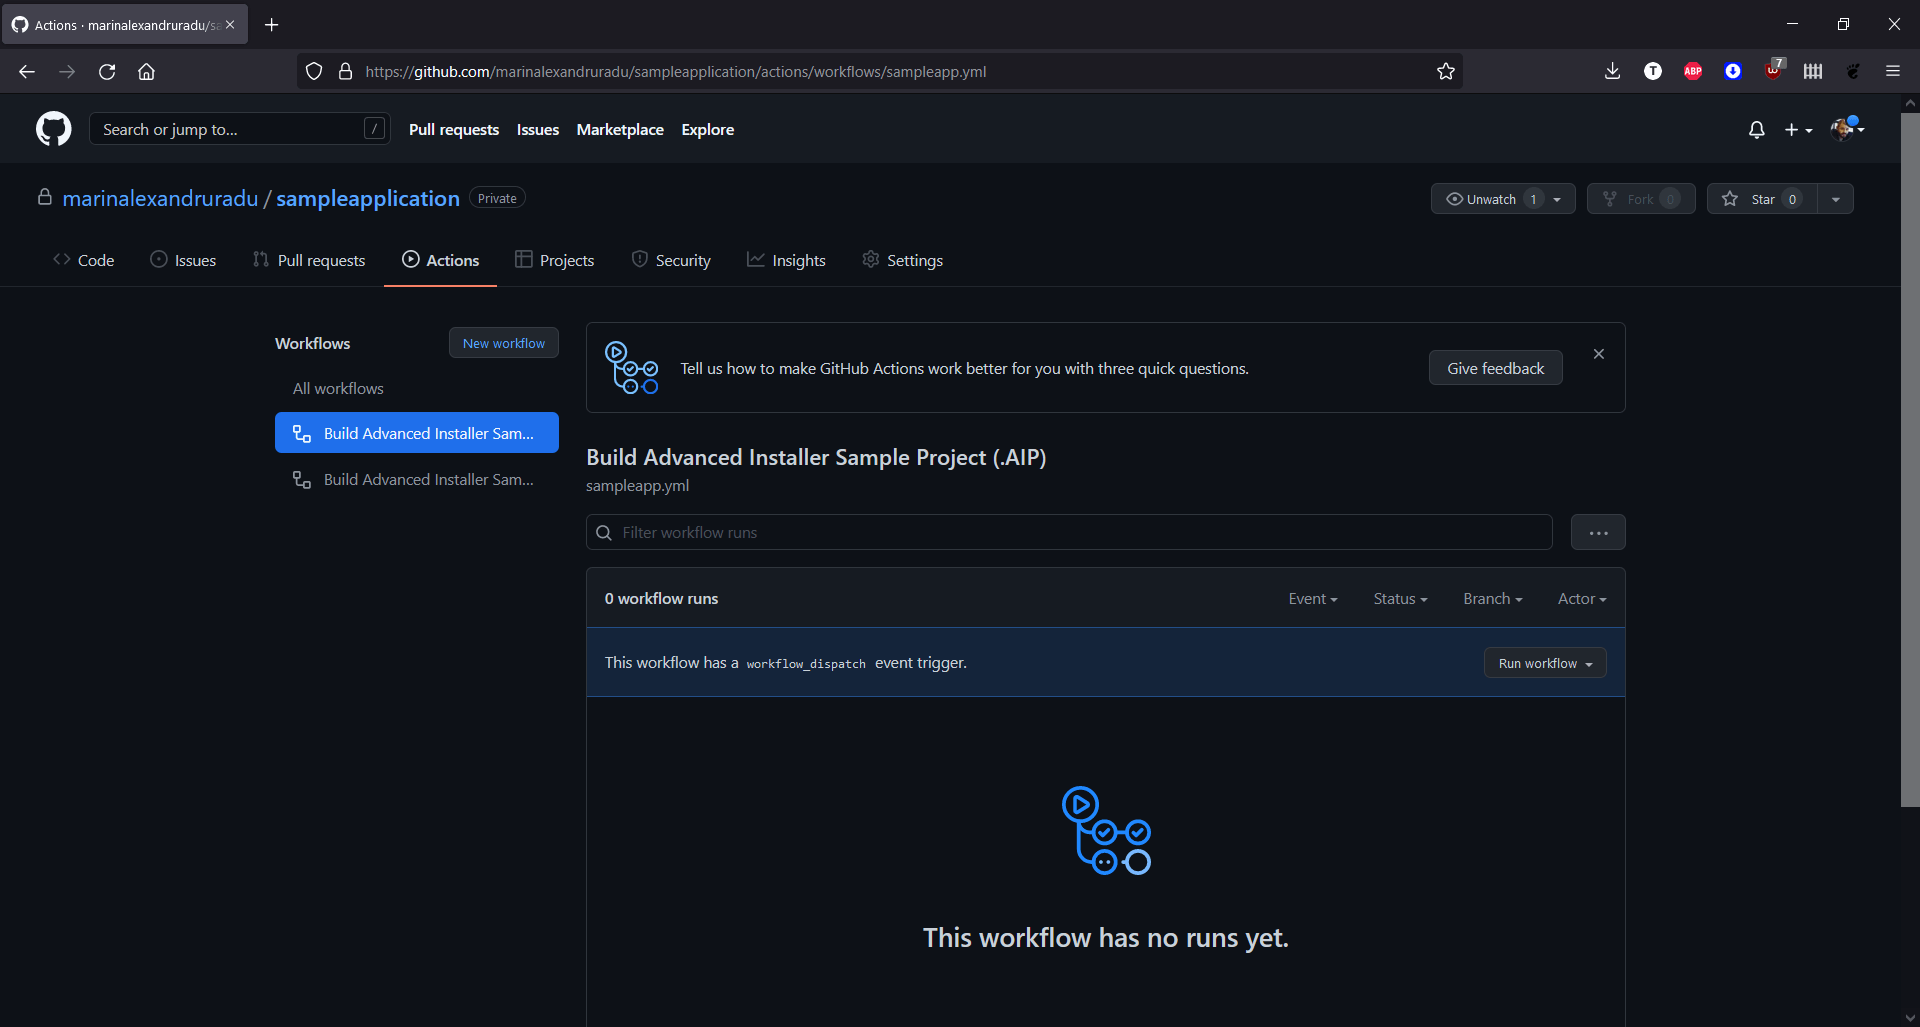1920x1027 pixels.
Task: Open GitHub notifications bell
Action: click(x=1757, y=130)
